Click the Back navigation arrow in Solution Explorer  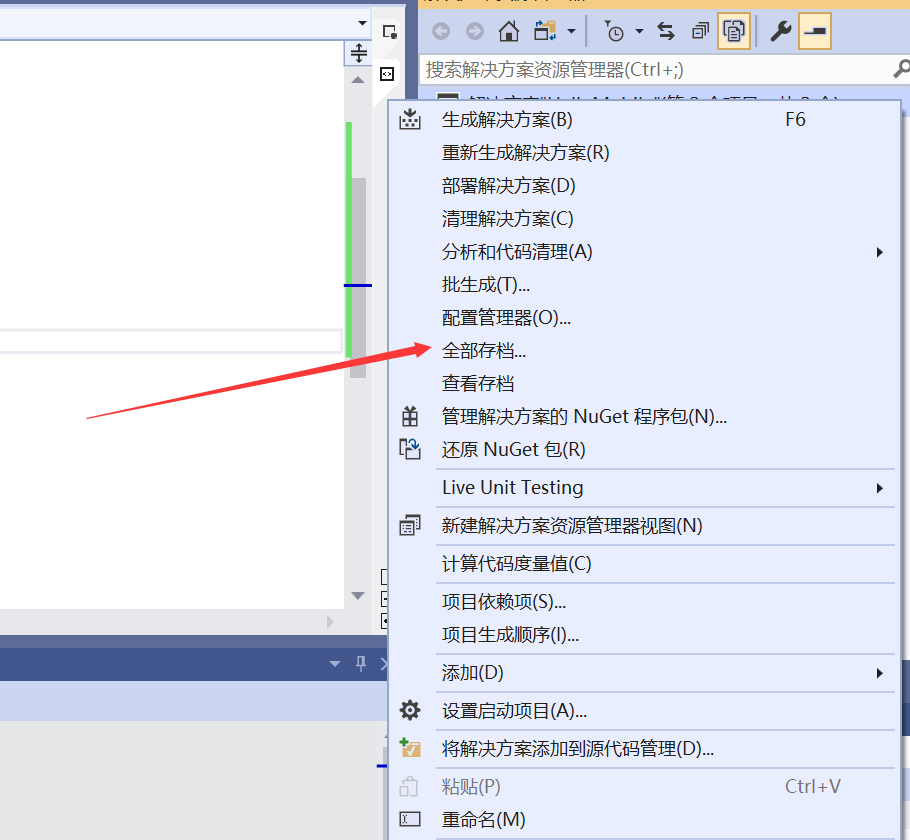point(441,31)
